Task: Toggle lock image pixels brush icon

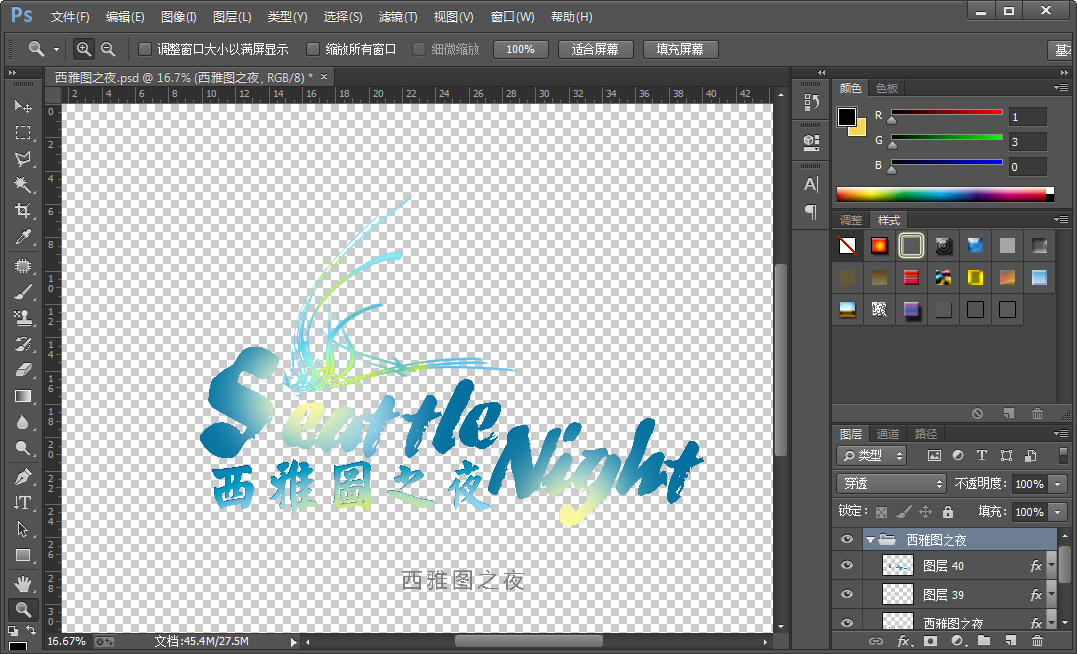Action: (903, 512)
